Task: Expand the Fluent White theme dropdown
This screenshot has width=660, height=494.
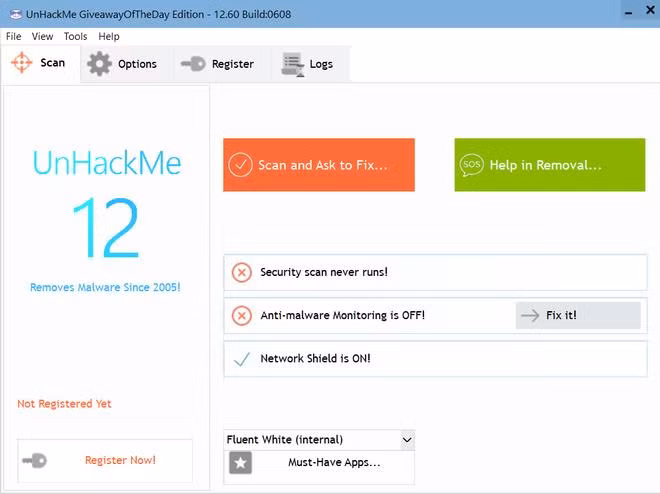Action: 406,439
